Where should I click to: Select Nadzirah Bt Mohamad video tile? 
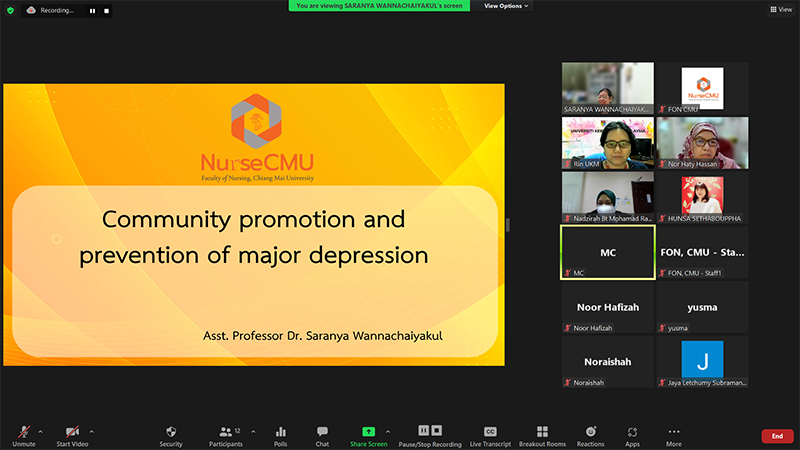(x=608, y=197)
